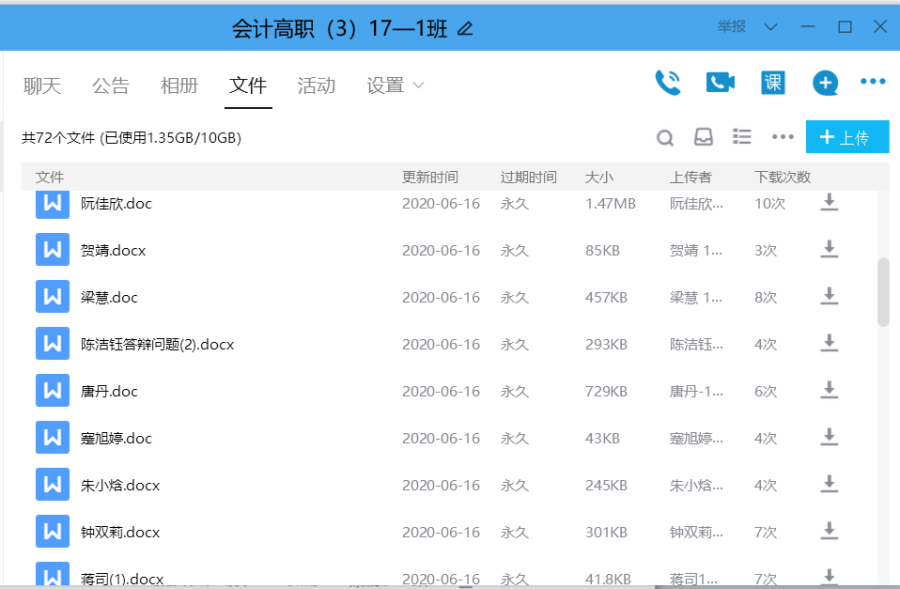900x589 pixels.
Task: Click 共72个文件 storage usage text
Action: pos(131,138)
